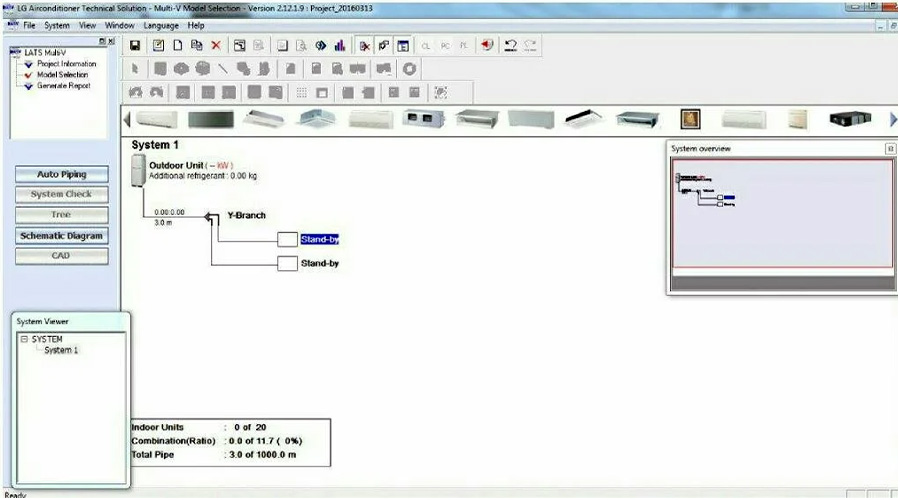The image size is (900, 500).
Task: Click the cut-with-red-X toolbar icon
Action: click(364, 45)
